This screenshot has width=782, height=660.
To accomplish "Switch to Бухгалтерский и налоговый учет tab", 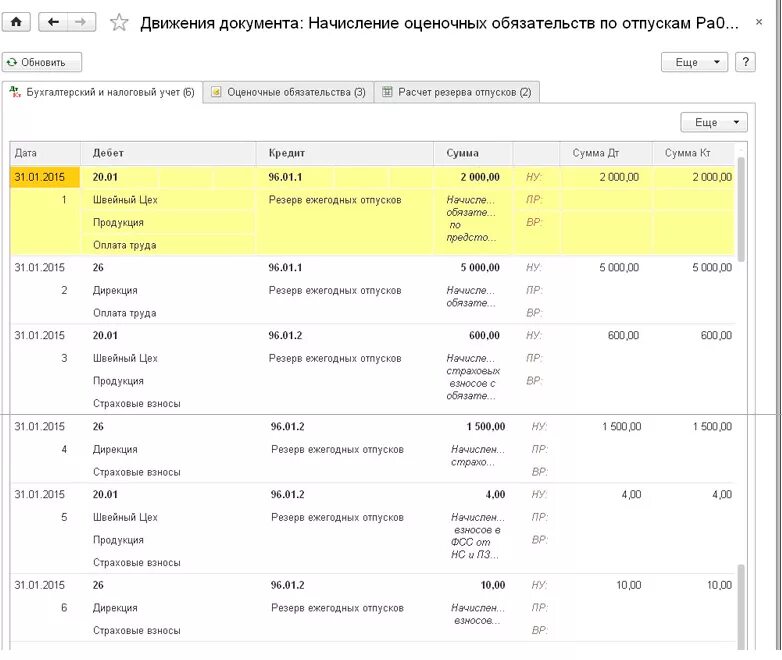I will (x=102, y=92).
